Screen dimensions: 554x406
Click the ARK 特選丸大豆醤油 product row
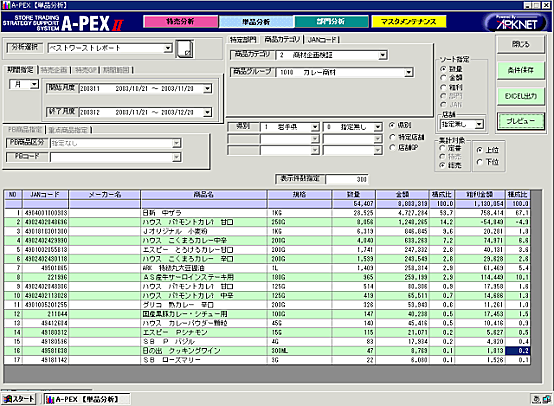[x=267, y=268]
